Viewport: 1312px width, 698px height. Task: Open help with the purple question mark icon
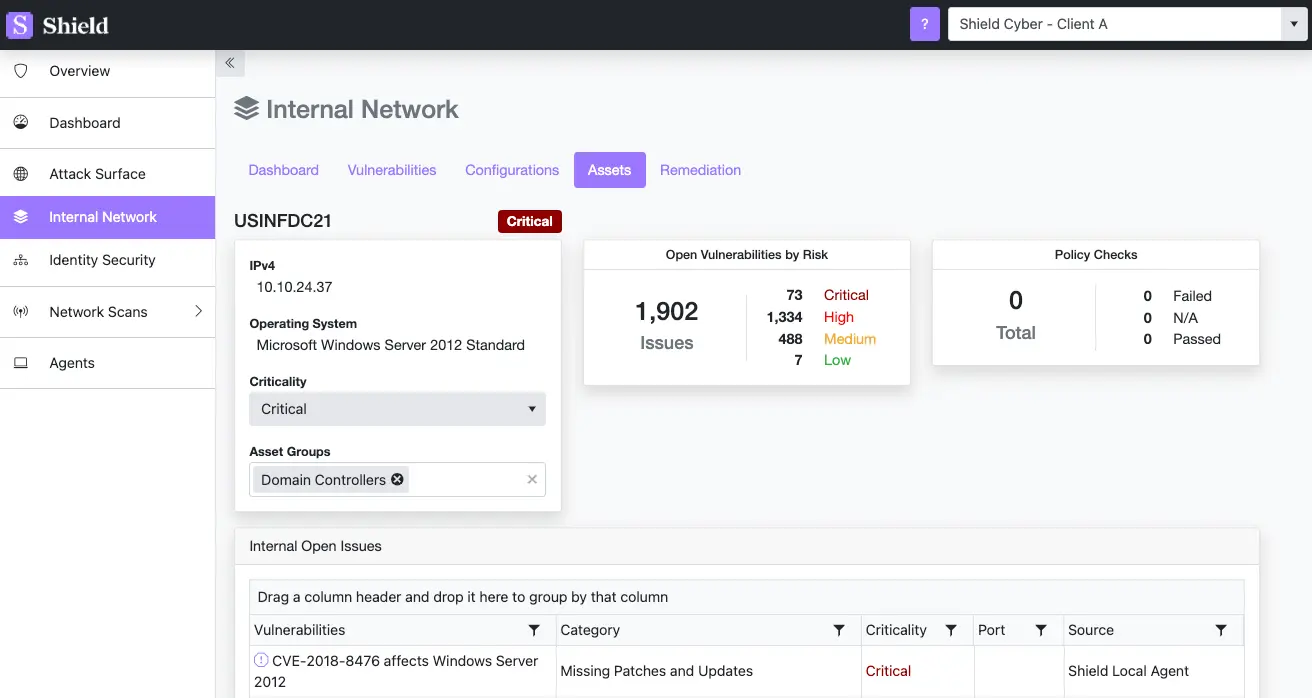pyautogui.click(x=924, y=22)
